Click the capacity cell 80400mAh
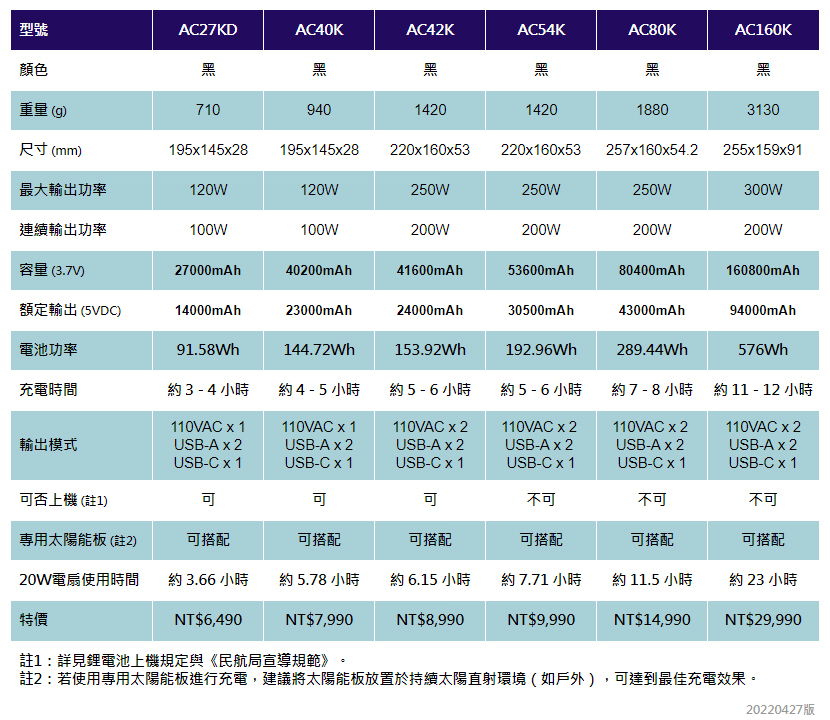The width and height of the screenshot is (830, 720). click(652, 270)
